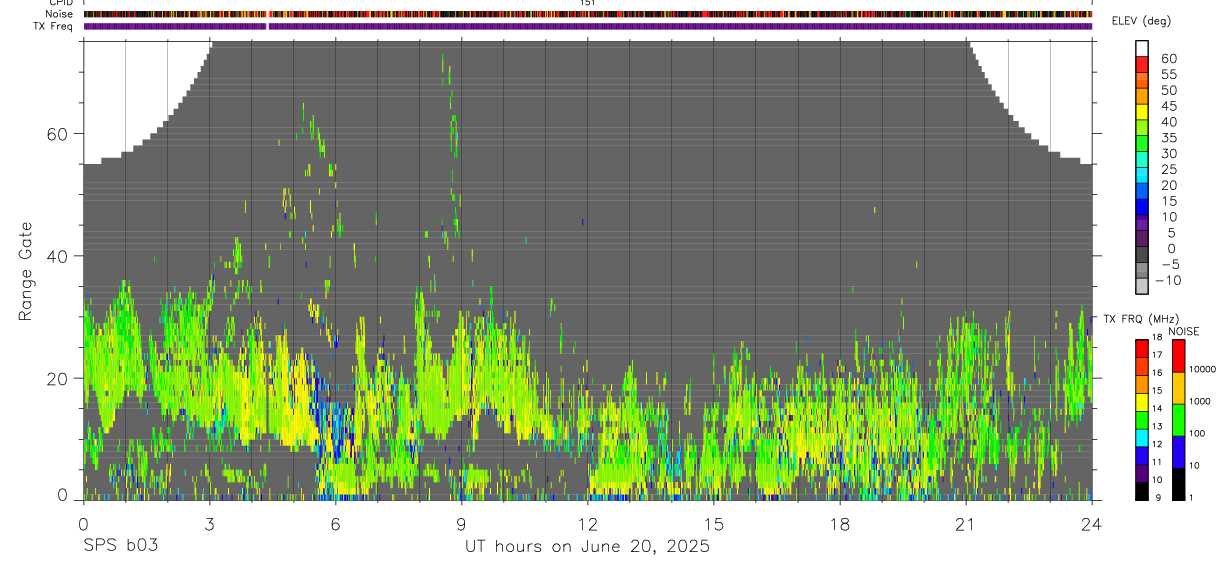The image size is (1228, 567).
Task: Click the green swatch in NOISE colorbar
Action: (x=1179, y=420)
